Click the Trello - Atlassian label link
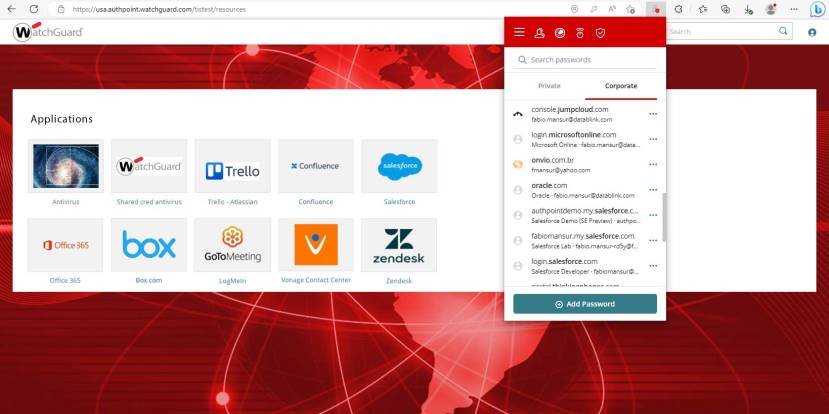Viewport: 829px width, 414px height. click(233, 202)
